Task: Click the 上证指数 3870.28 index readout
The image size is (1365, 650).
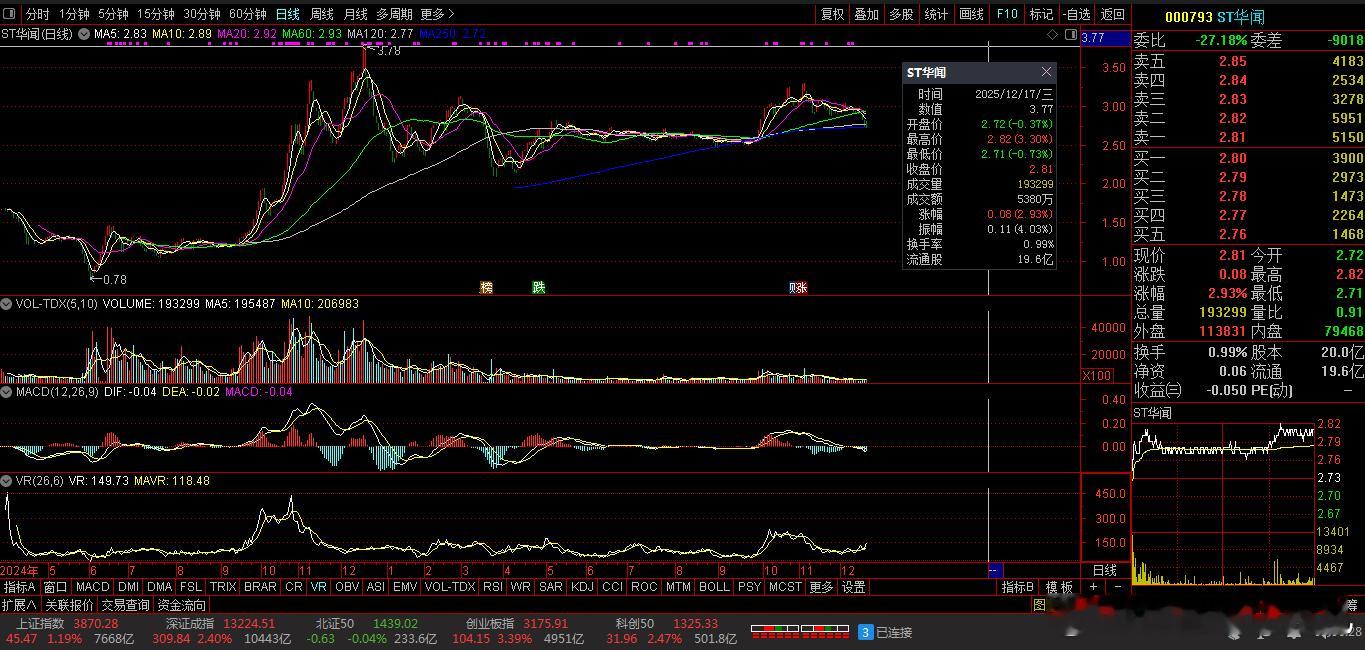Action: pos(68,623)
